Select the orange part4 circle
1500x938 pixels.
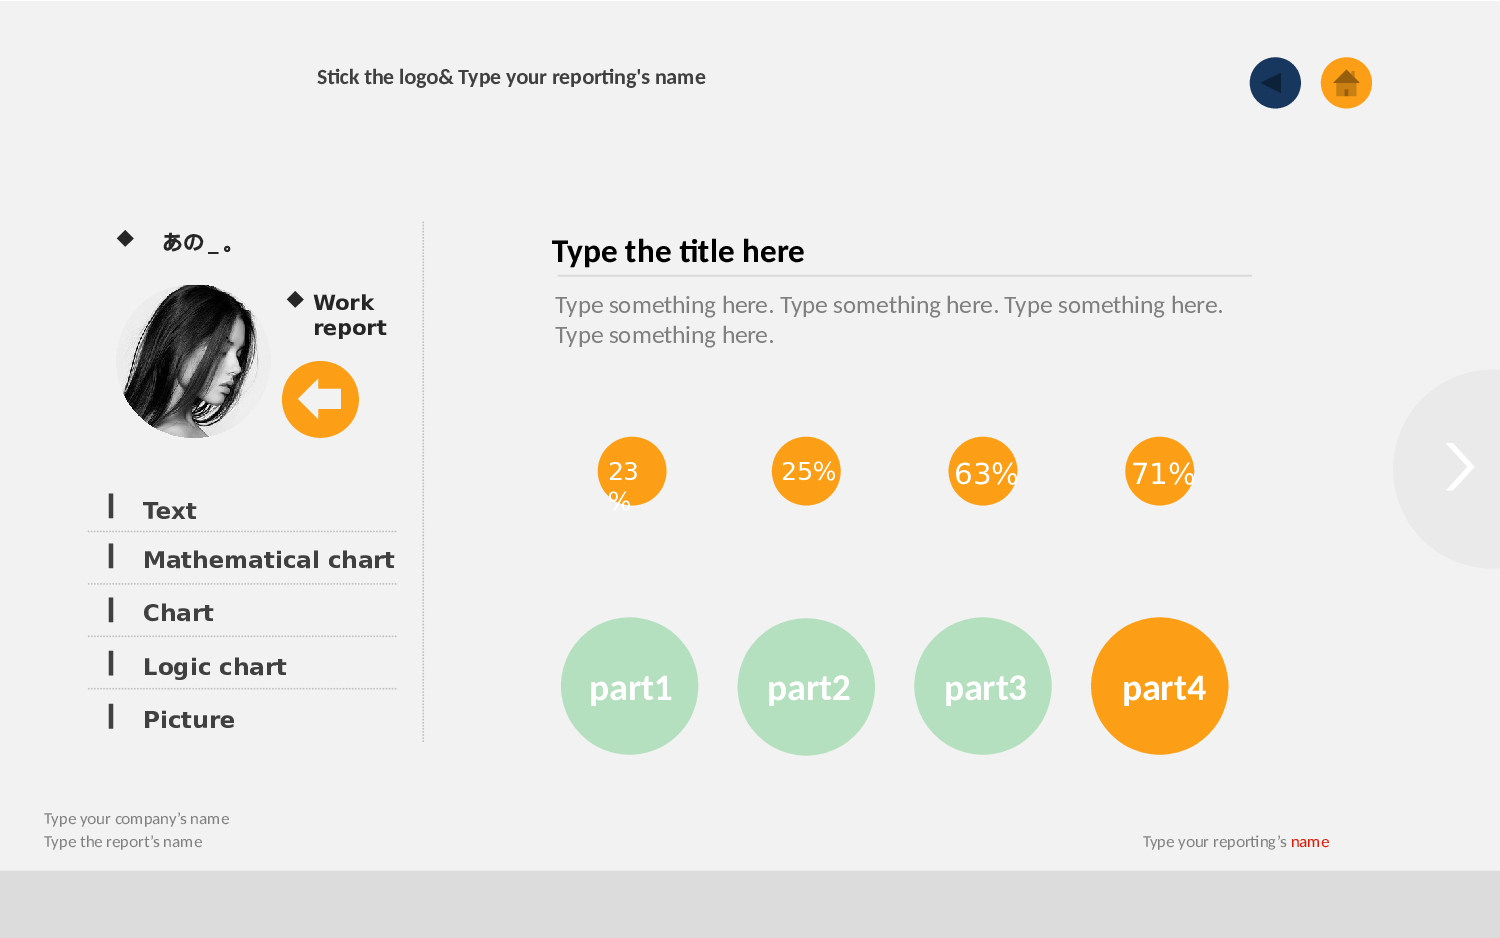(x=1160, y=686)
